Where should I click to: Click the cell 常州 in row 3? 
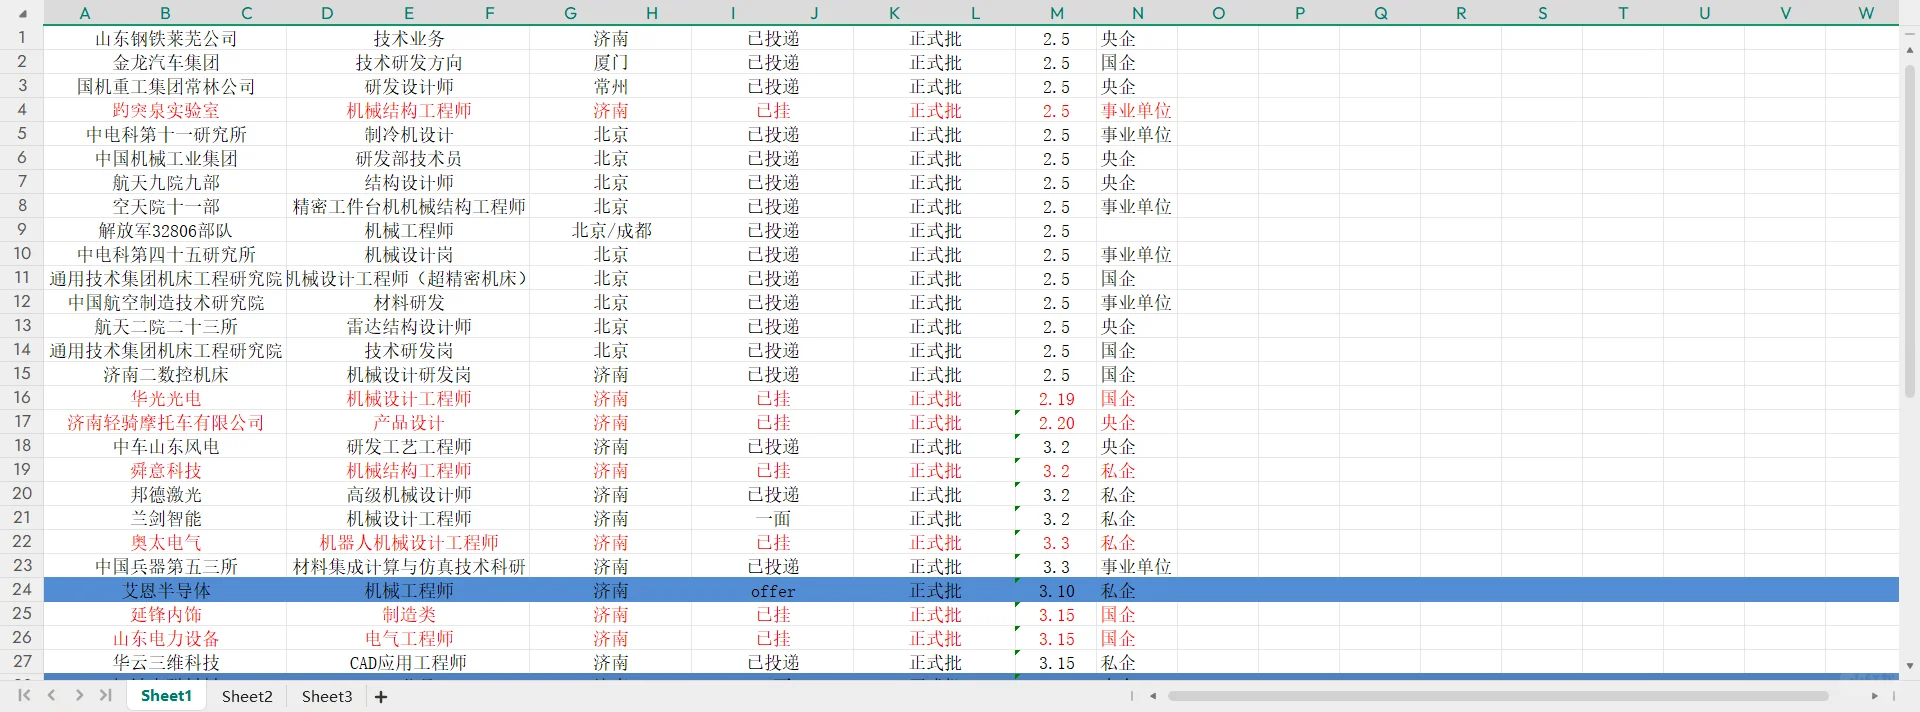(x=611, y=87)
